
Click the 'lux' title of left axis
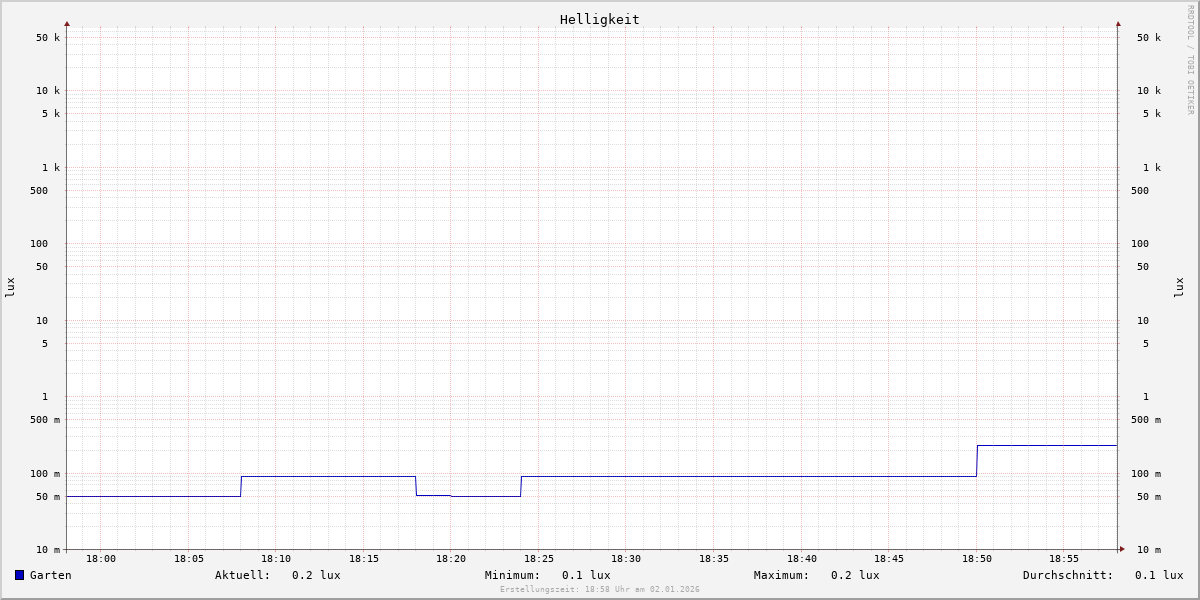(x=10, y=288)
